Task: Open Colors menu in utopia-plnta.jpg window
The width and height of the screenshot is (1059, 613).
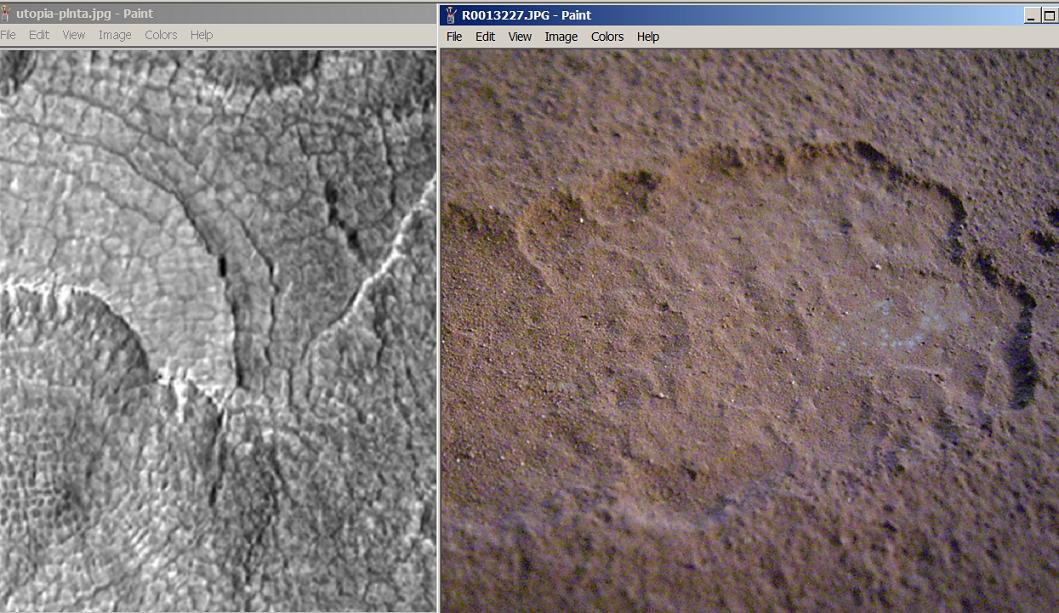Action: (161, 34)
